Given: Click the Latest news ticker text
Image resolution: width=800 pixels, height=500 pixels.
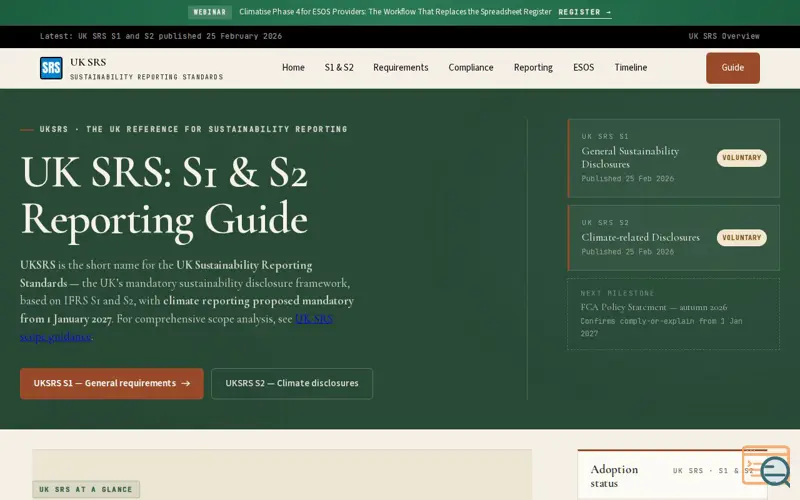Looking at the screenshot, I should click(x=161, y=36).
